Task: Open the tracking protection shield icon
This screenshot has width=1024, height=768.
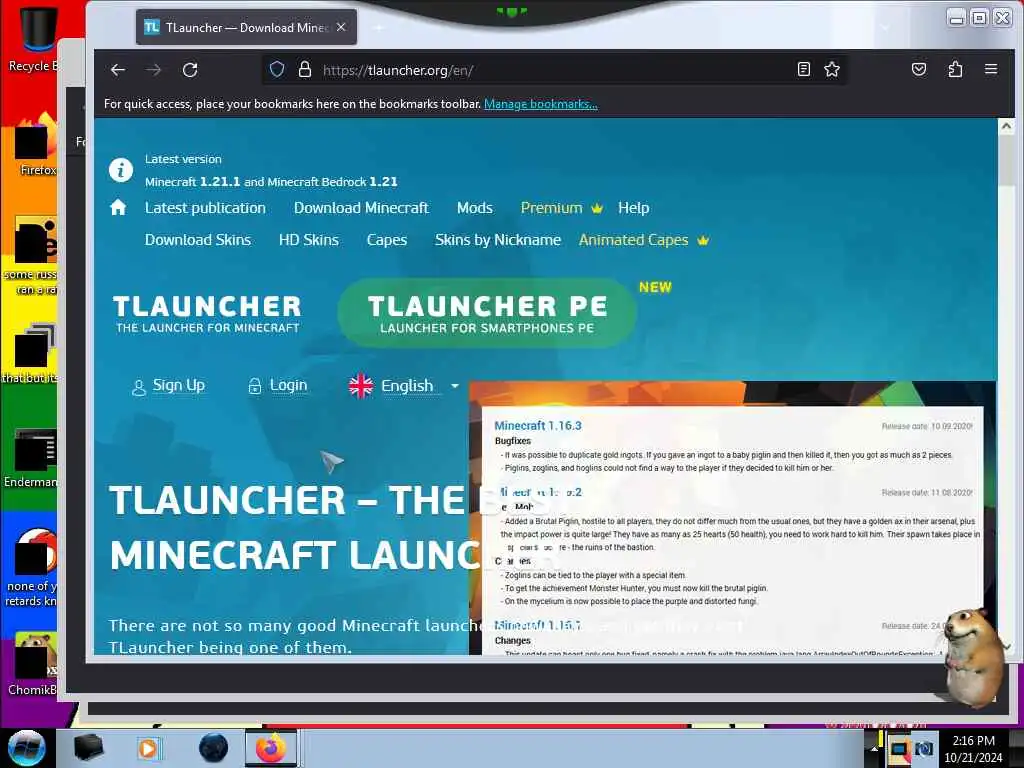Action: tap(277, 69)
